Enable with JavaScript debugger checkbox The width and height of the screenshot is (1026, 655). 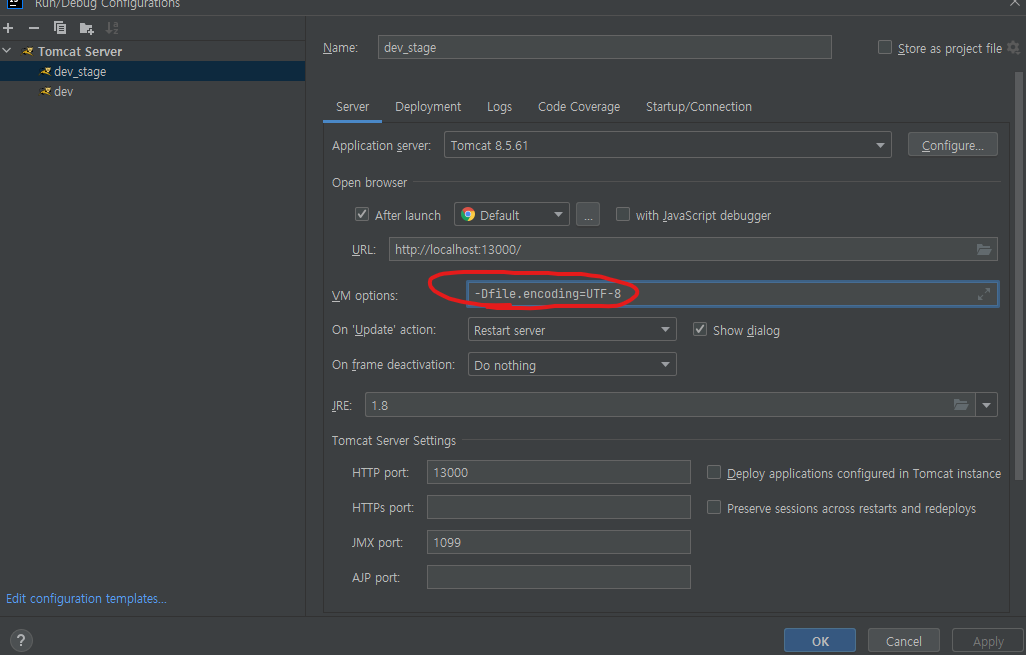pyautogui.click(x=623, y=214)
